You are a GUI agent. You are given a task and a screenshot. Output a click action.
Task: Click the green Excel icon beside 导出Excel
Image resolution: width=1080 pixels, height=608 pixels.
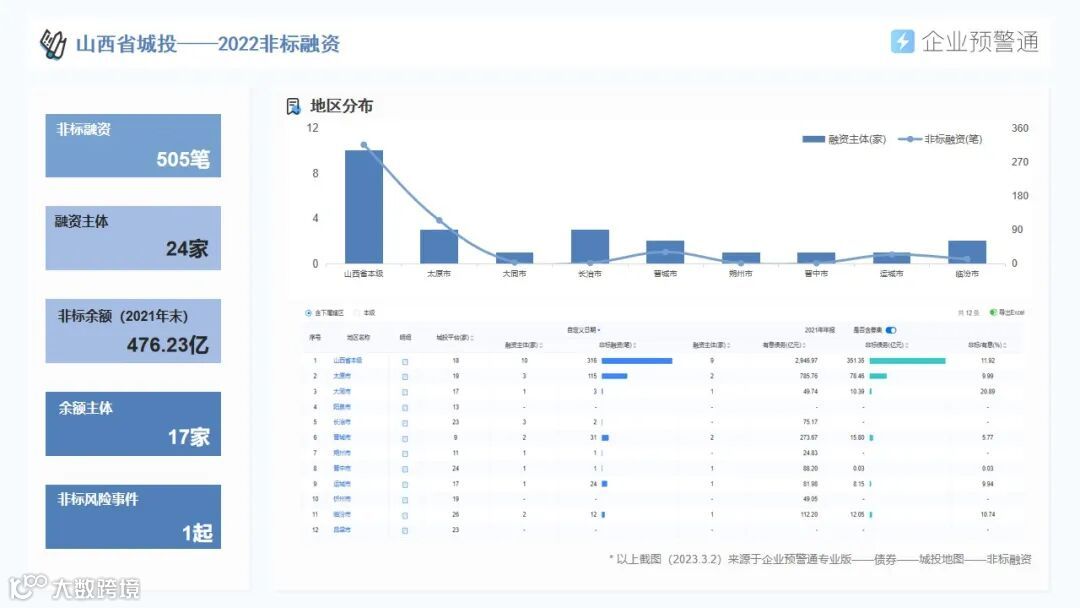[993, 313]
